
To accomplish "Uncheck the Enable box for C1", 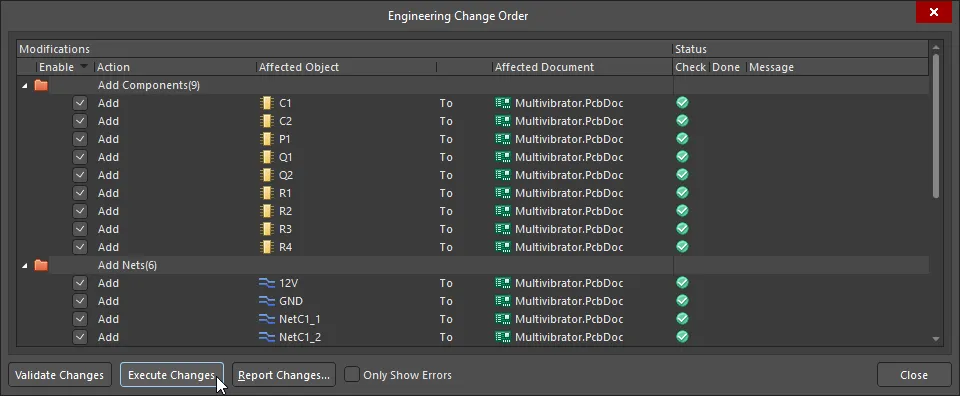I will coord(80,103).
